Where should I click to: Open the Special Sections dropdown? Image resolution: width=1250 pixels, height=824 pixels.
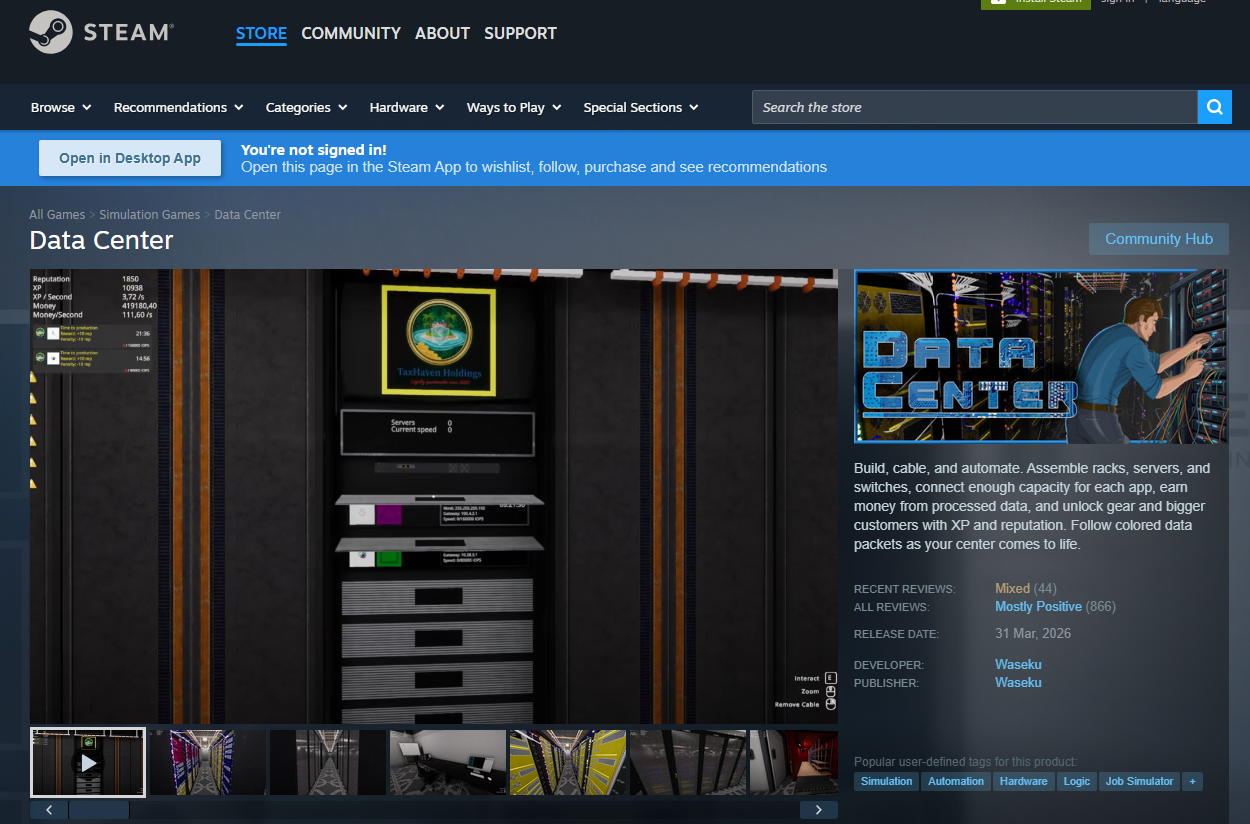641,107
